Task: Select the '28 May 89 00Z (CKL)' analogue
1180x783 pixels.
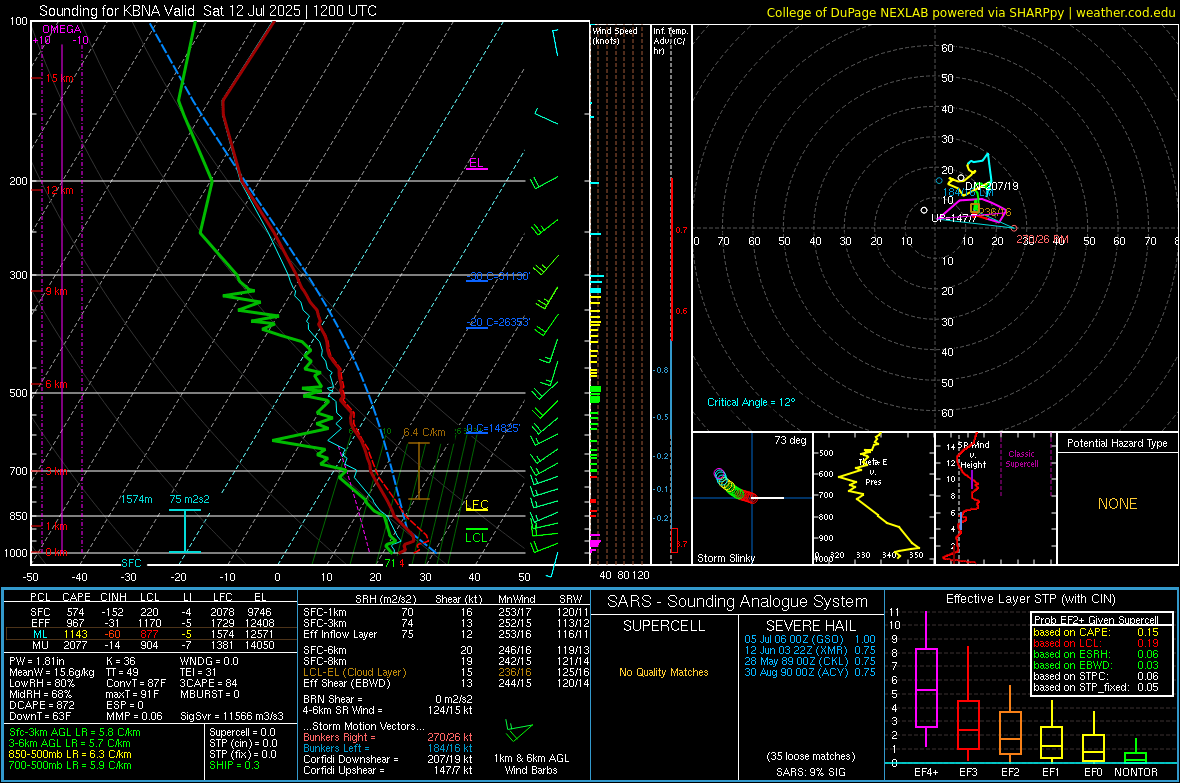Action: tap(810, 661)
